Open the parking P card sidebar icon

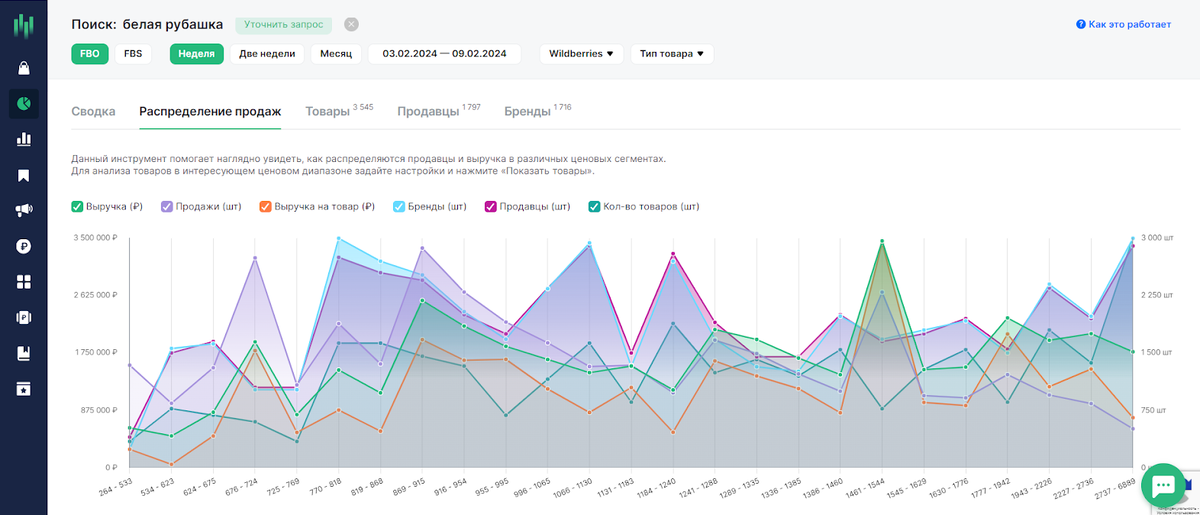click(x=23, y=317)
